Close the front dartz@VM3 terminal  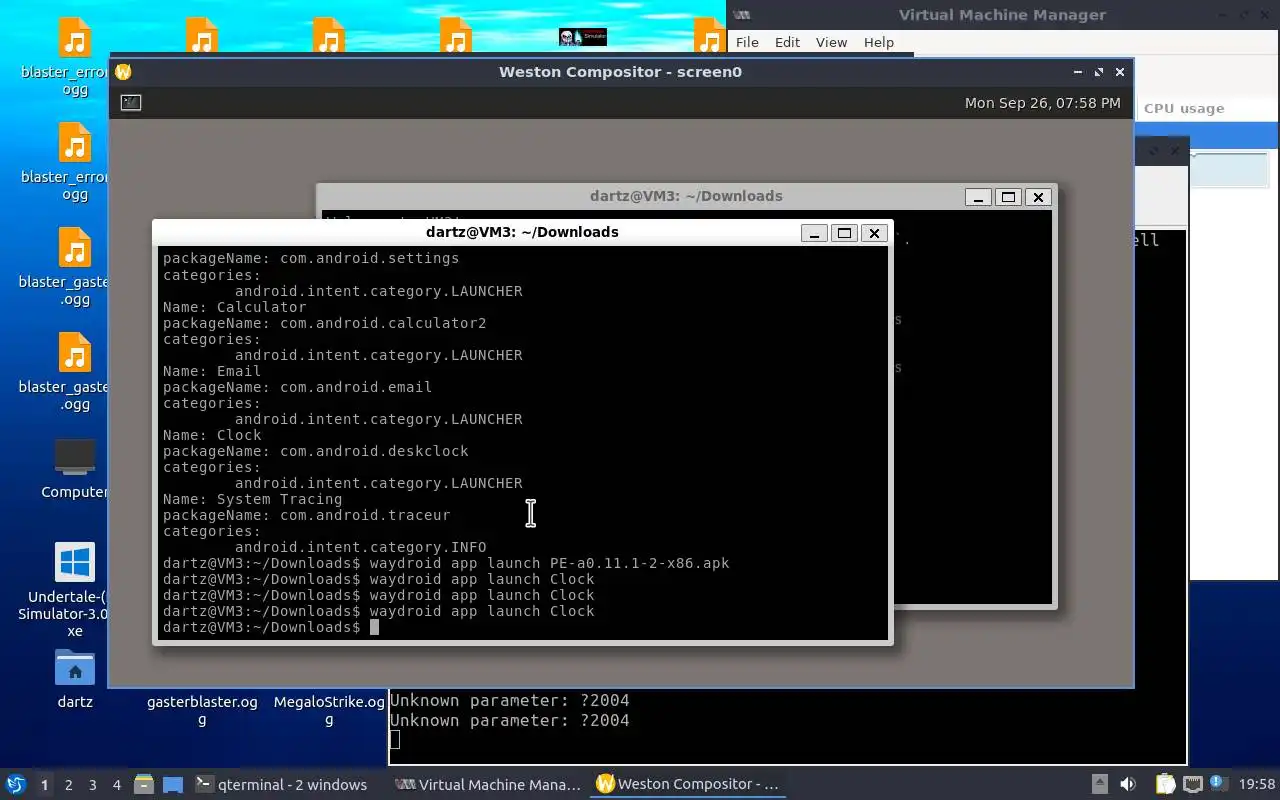pos(874,233)
